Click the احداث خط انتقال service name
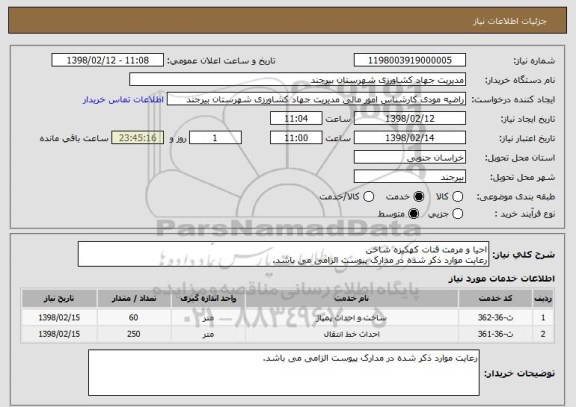 [x=352, y=334]
